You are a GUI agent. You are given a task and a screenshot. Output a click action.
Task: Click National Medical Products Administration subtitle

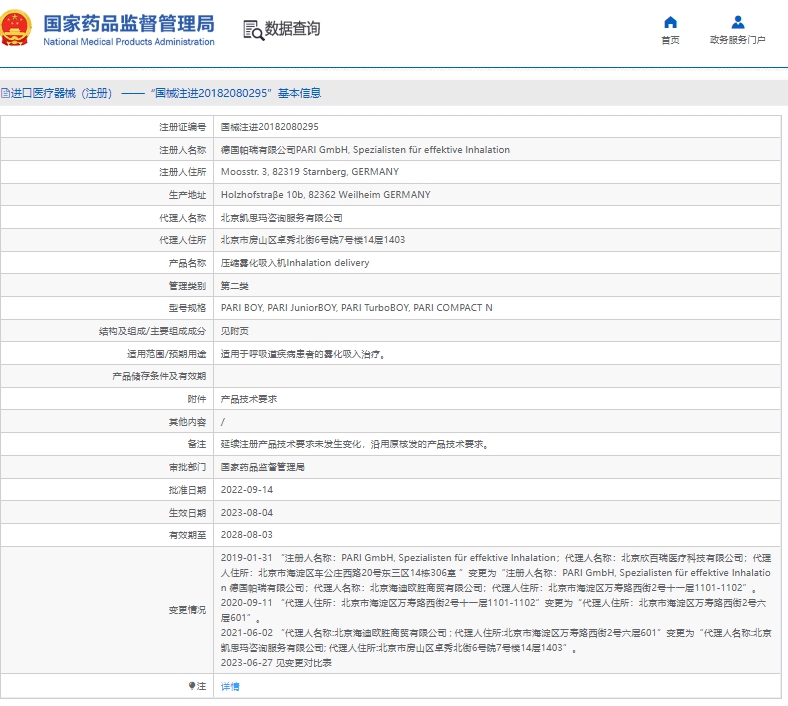point(129,42)
